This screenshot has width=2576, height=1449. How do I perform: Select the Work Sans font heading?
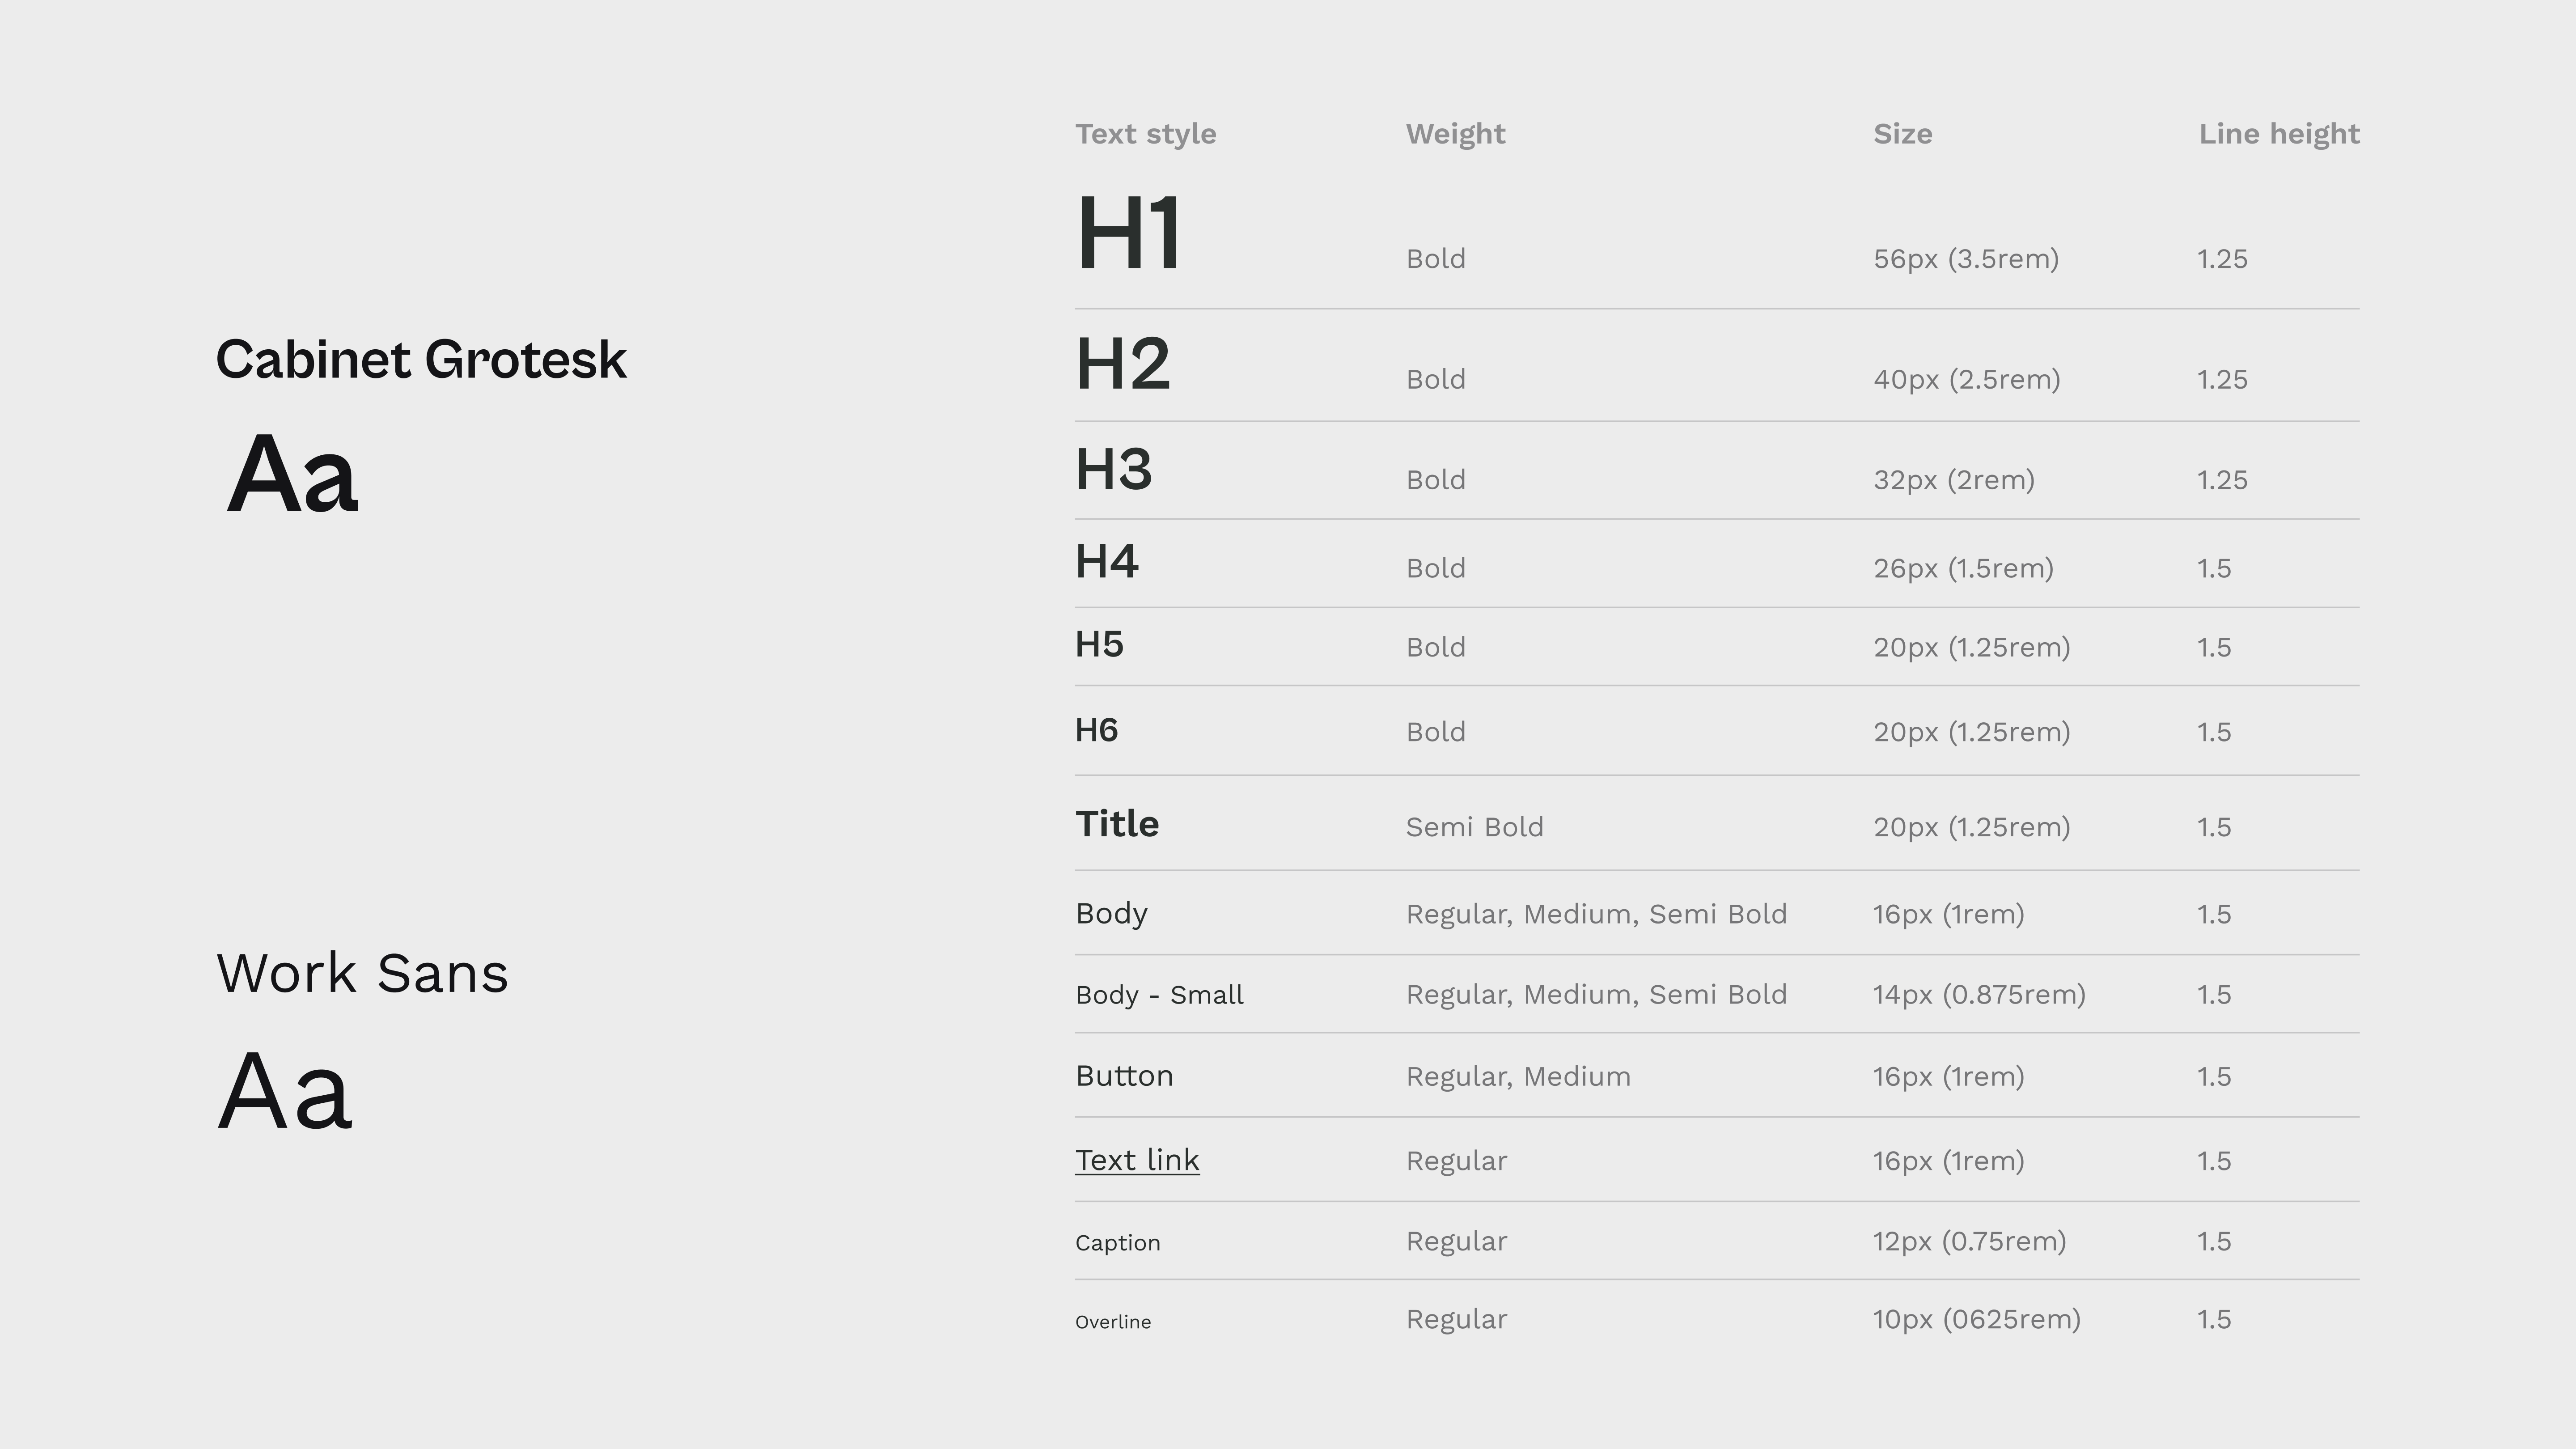362,973
